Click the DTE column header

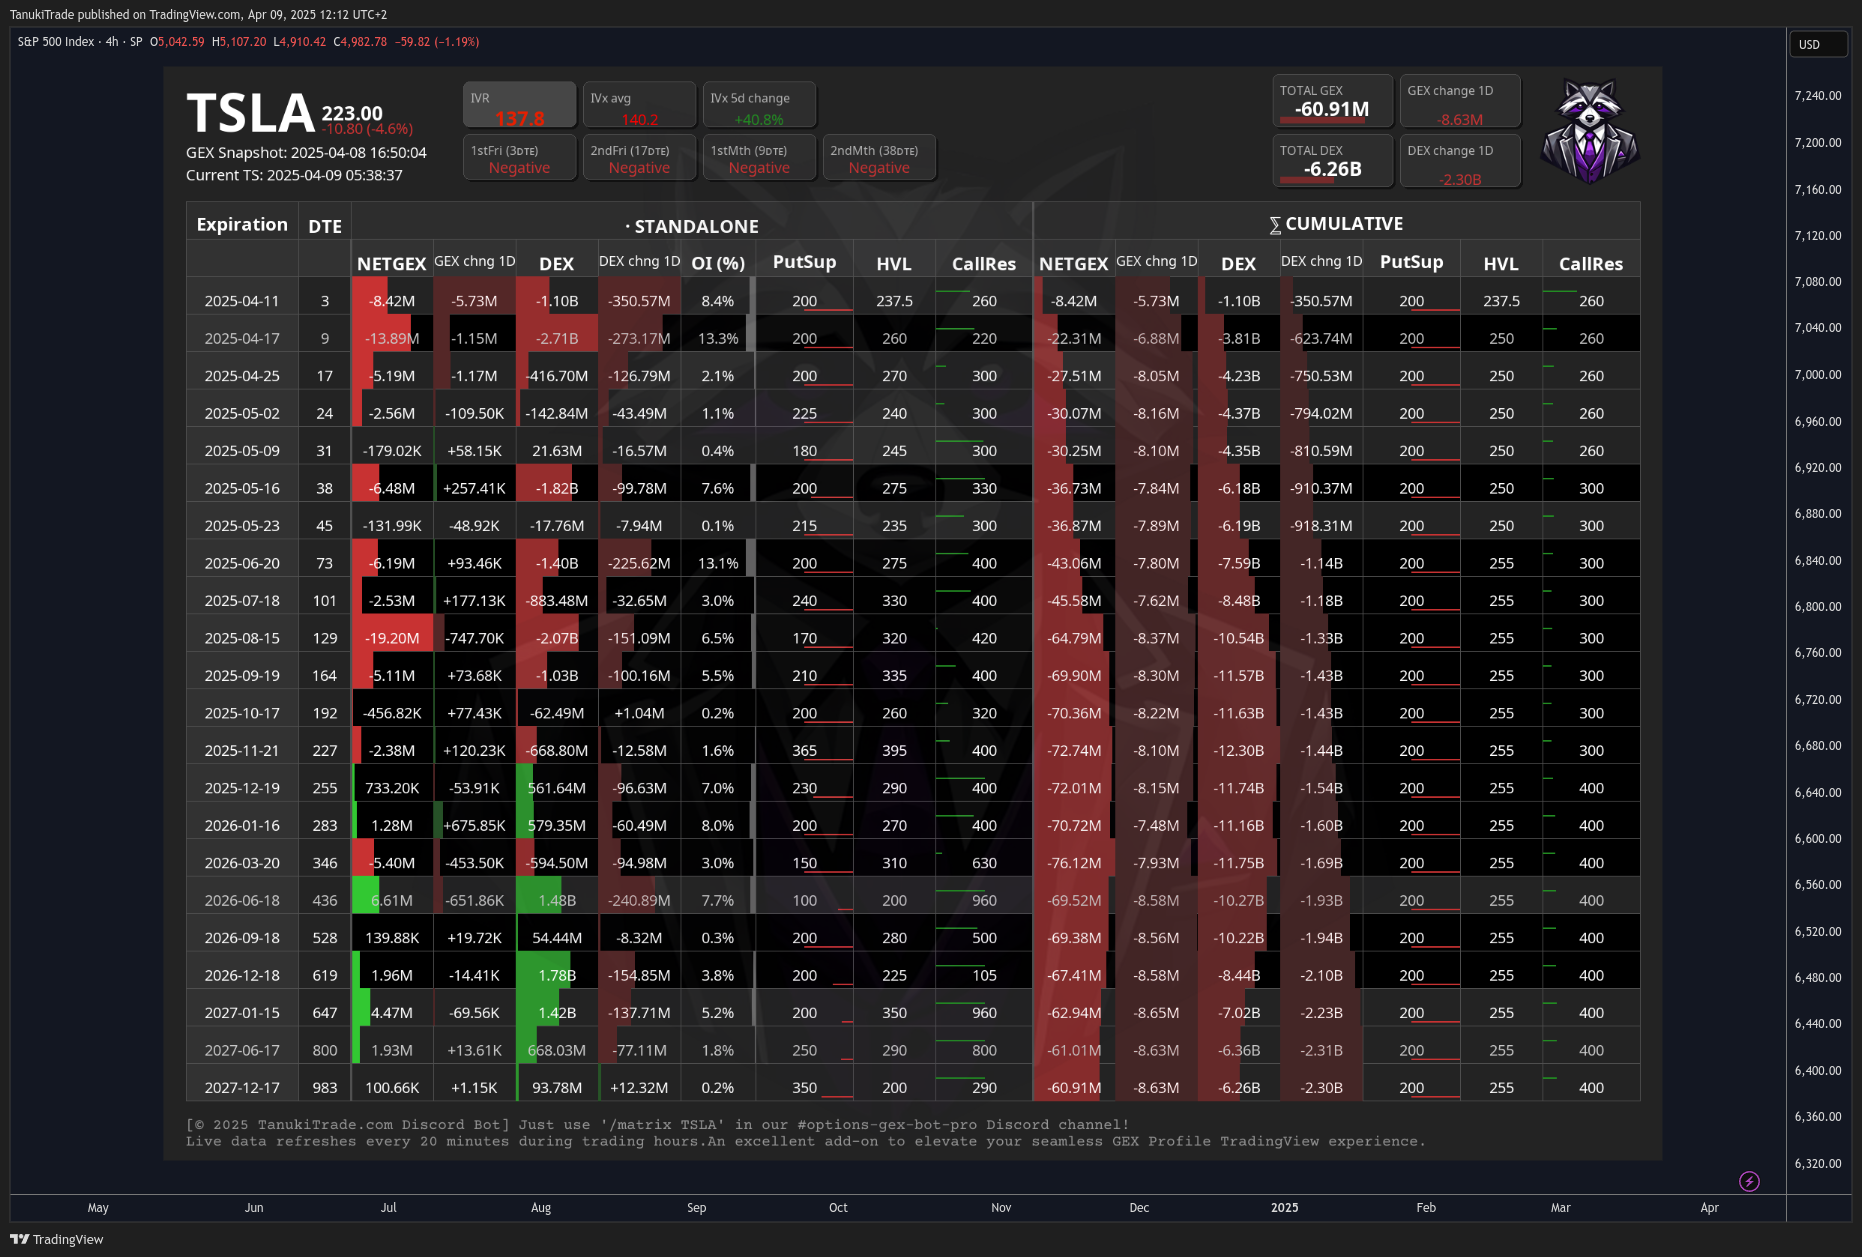[325, 226]
